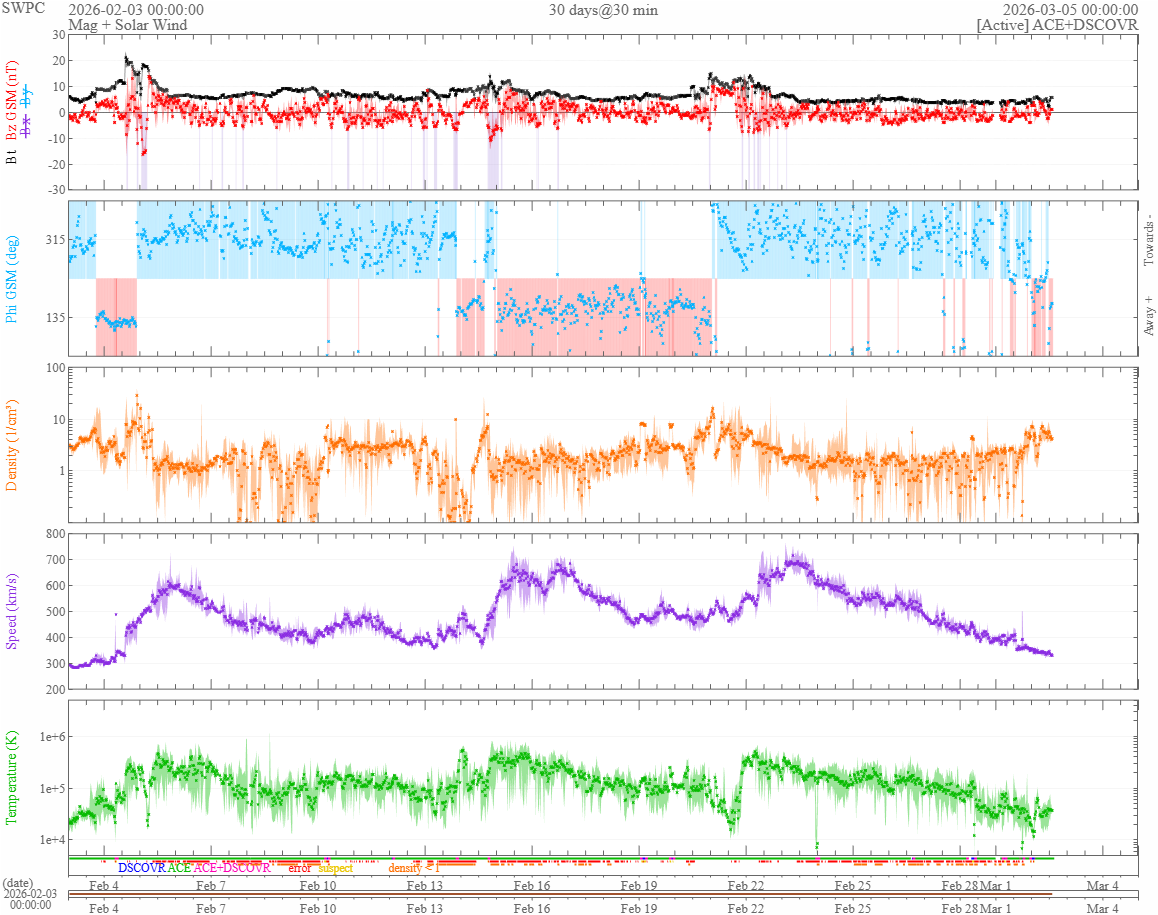This screenshot has height=915, width=1158.
Task: Click the Feb 22 tick on the upper date axis
Action: 746,885
